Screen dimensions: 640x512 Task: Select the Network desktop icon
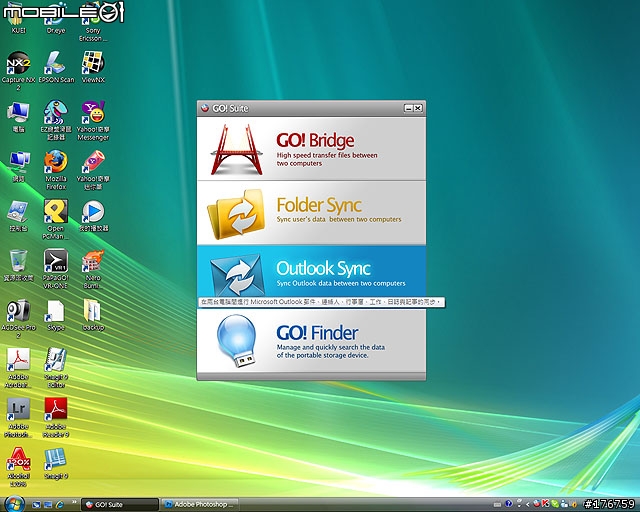tap(18, 167)
